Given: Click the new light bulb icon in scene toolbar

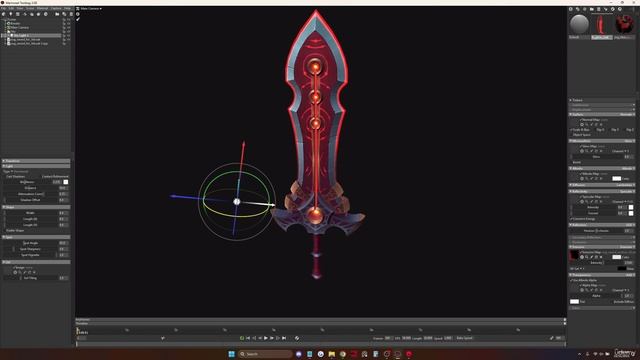Looking at the screenshot, I should [x=11, y=14].
